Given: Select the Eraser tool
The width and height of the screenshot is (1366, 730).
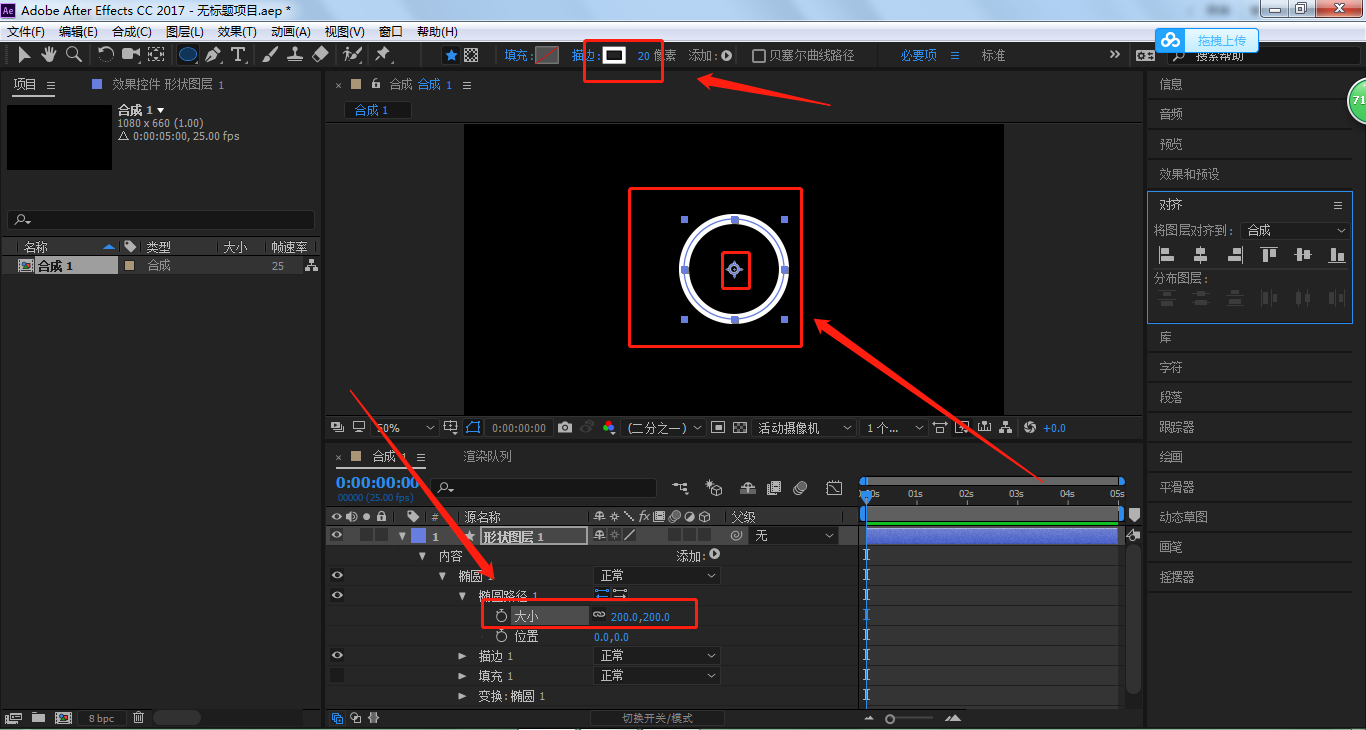Looking at the screenshot, I should (x=320, y=55).
